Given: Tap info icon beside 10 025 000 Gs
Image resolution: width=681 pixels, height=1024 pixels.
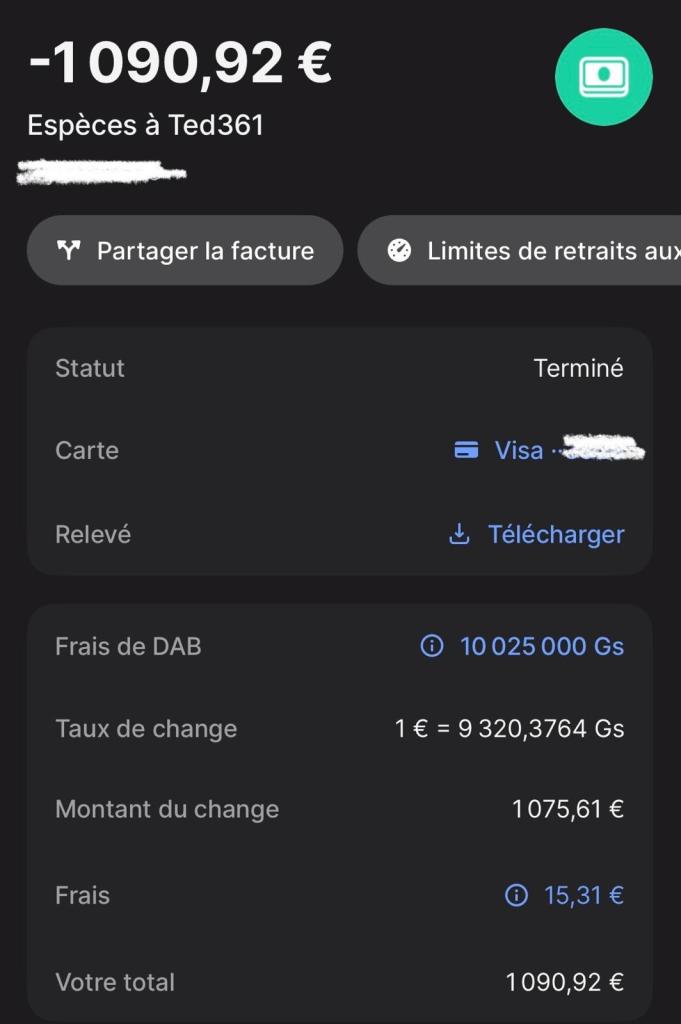Looking at the screenshot, I should 432,646.
